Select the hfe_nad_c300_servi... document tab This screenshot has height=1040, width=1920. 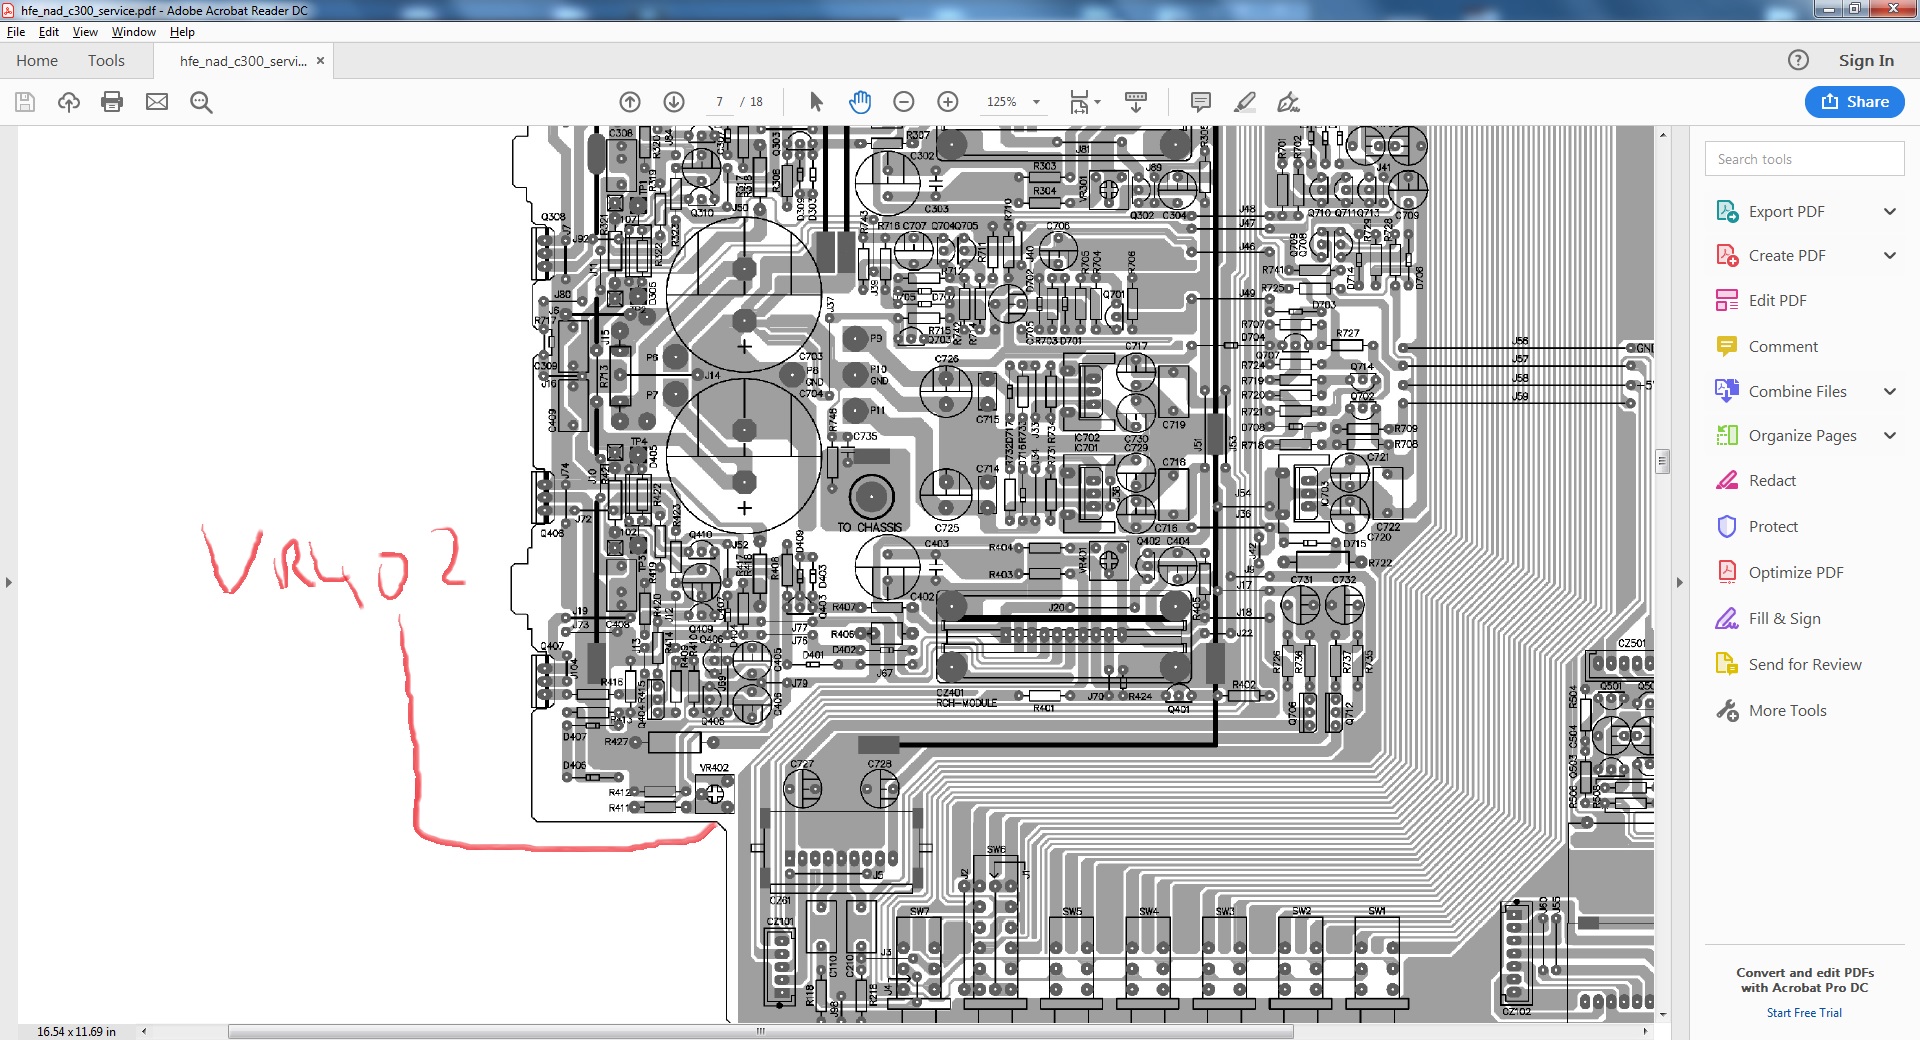pyautogui.click(x=243, y=61)
